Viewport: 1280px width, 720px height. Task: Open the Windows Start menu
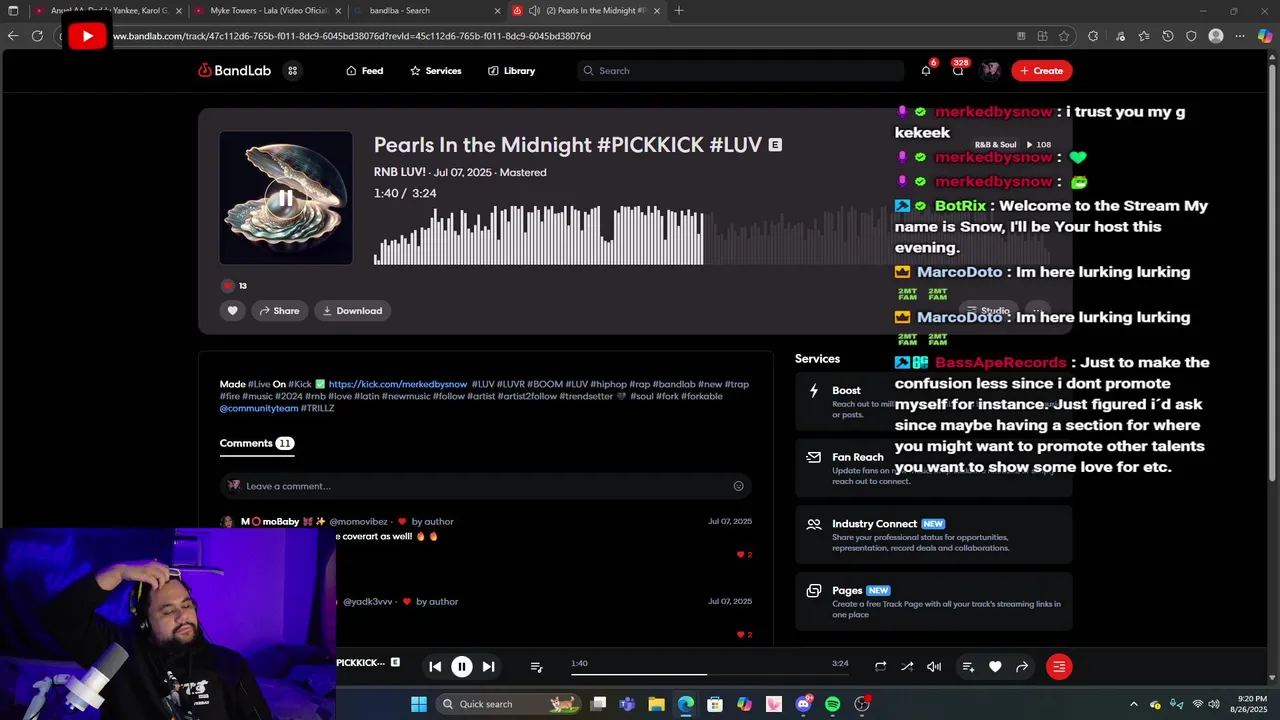418,704
